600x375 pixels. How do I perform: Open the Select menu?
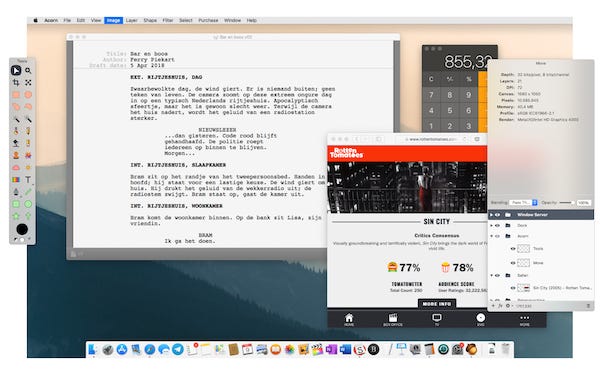(186, 20)
